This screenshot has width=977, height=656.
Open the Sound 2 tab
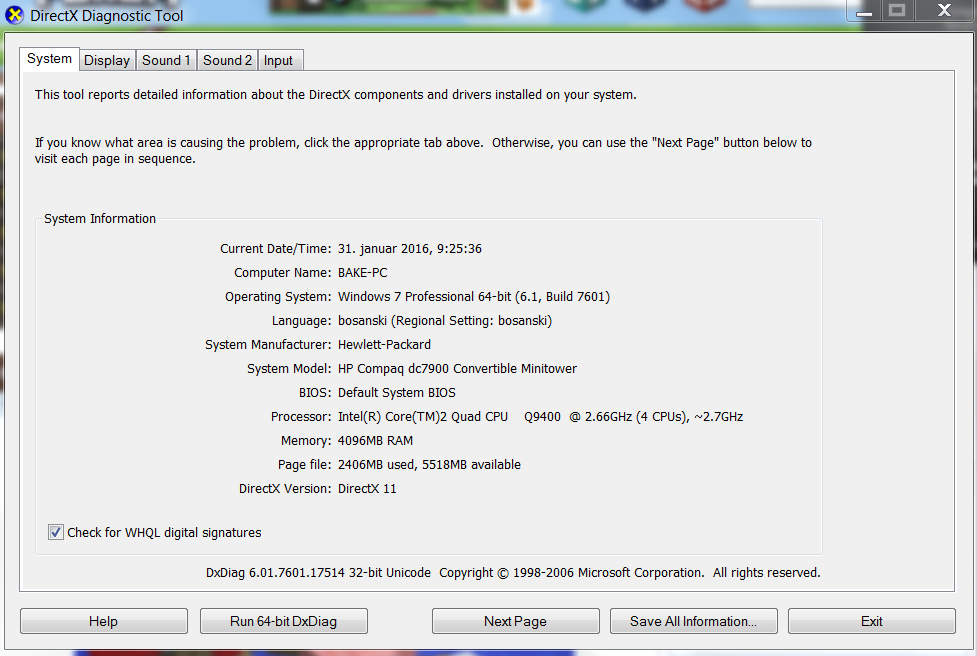[x=227, y=60]
